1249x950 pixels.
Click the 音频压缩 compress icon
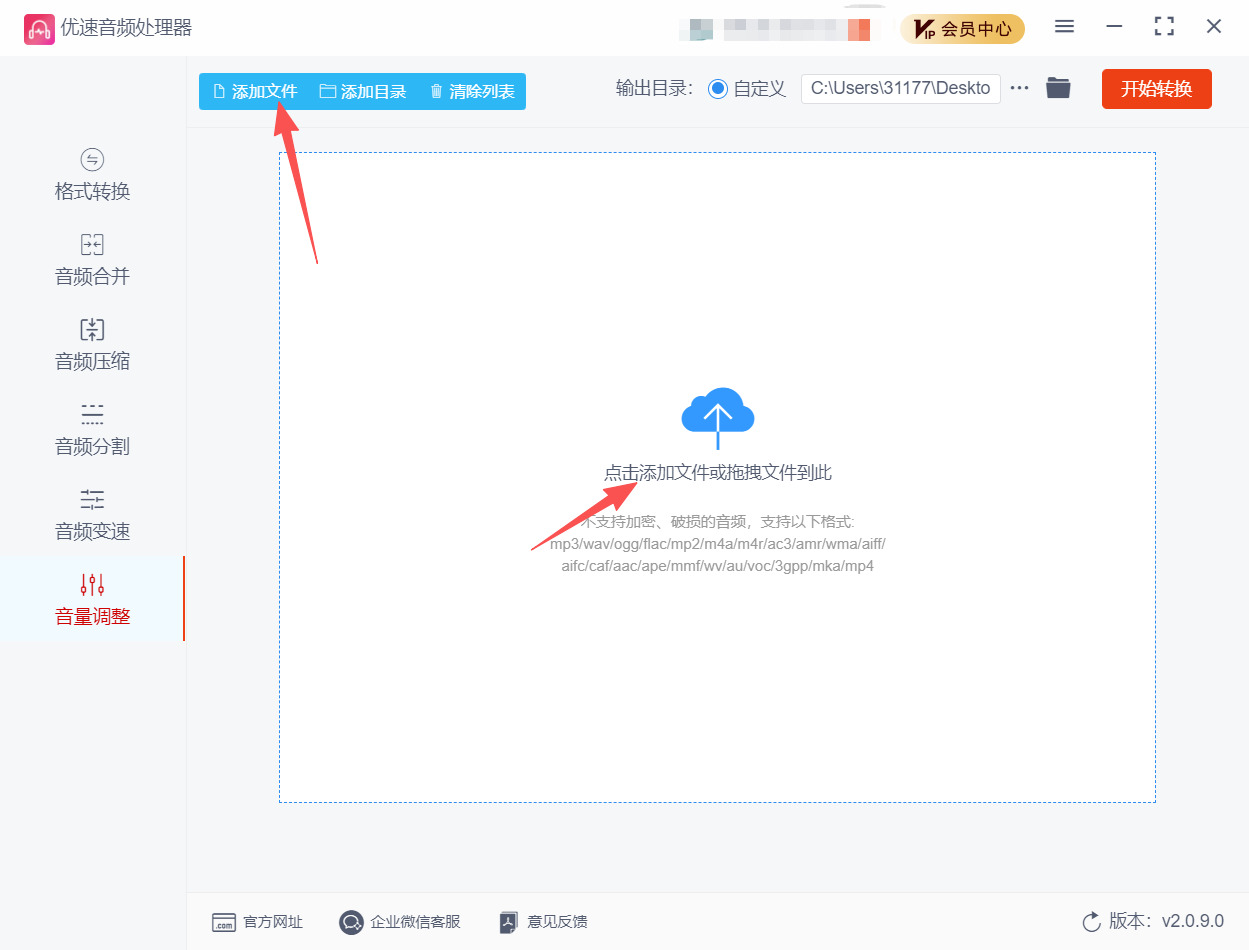[x=92, y=330]
